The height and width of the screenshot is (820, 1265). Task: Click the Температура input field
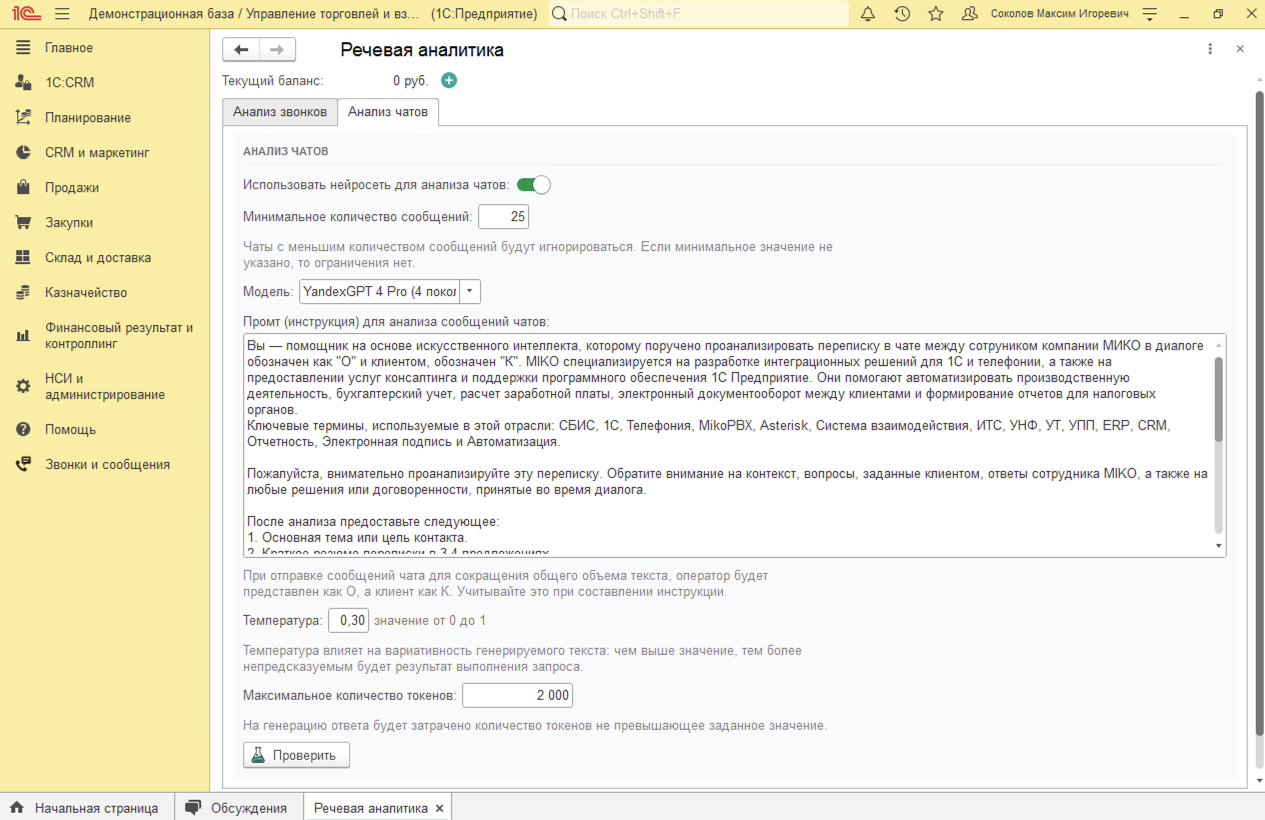pyautogui.click(x=349, y=620)
